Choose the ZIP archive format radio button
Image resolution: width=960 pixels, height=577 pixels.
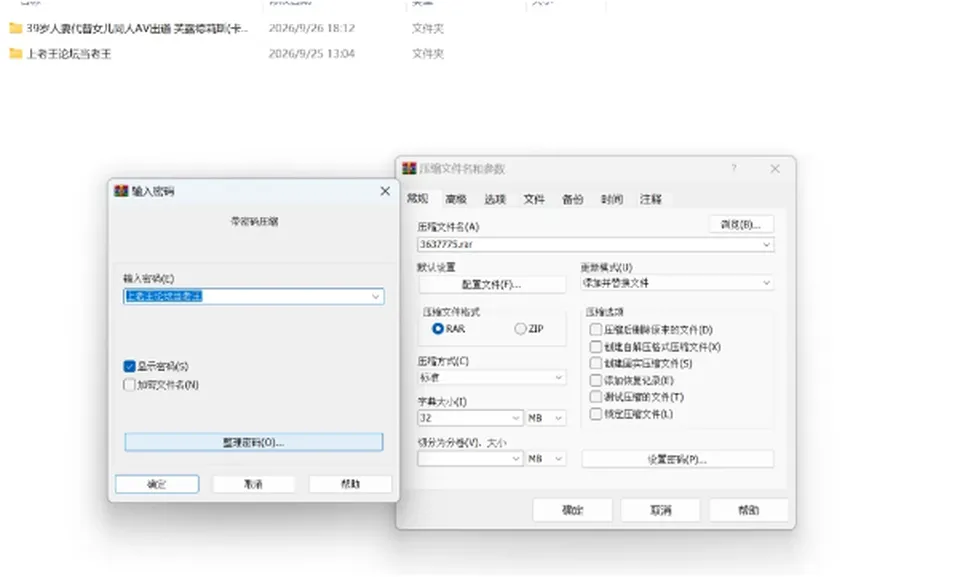[x=520, y=329]
